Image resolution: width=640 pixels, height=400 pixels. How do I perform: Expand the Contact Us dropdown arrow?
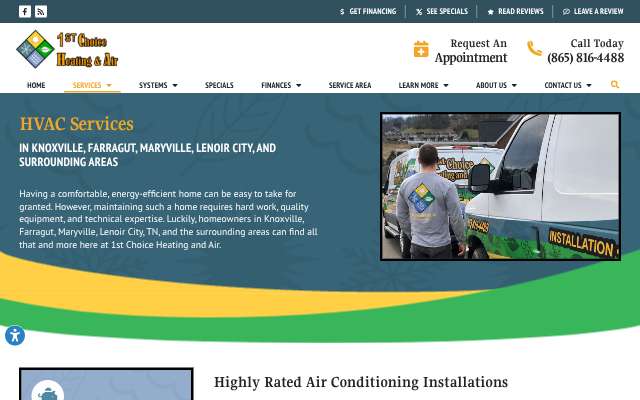click(589, 85)
